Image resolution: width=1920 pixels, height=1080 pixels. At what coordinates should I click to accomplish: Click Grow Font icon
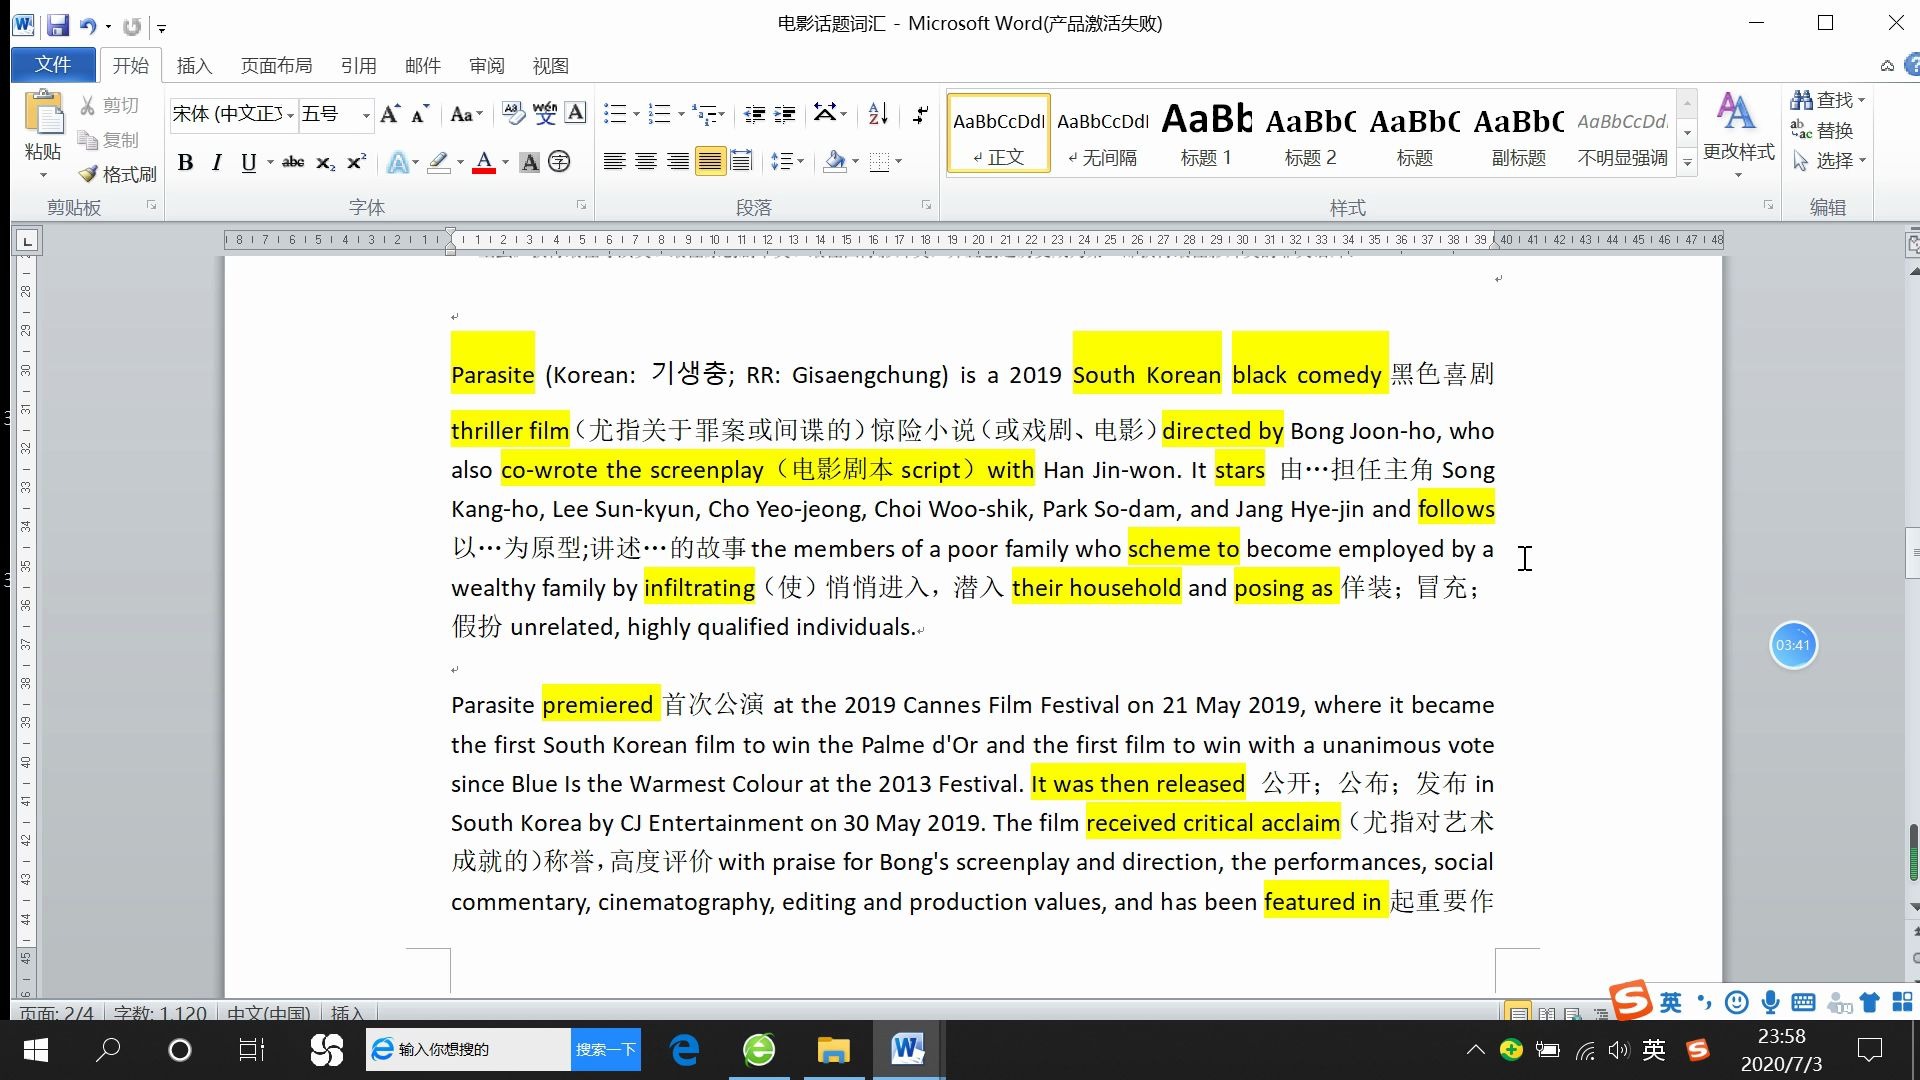point(390,114)
